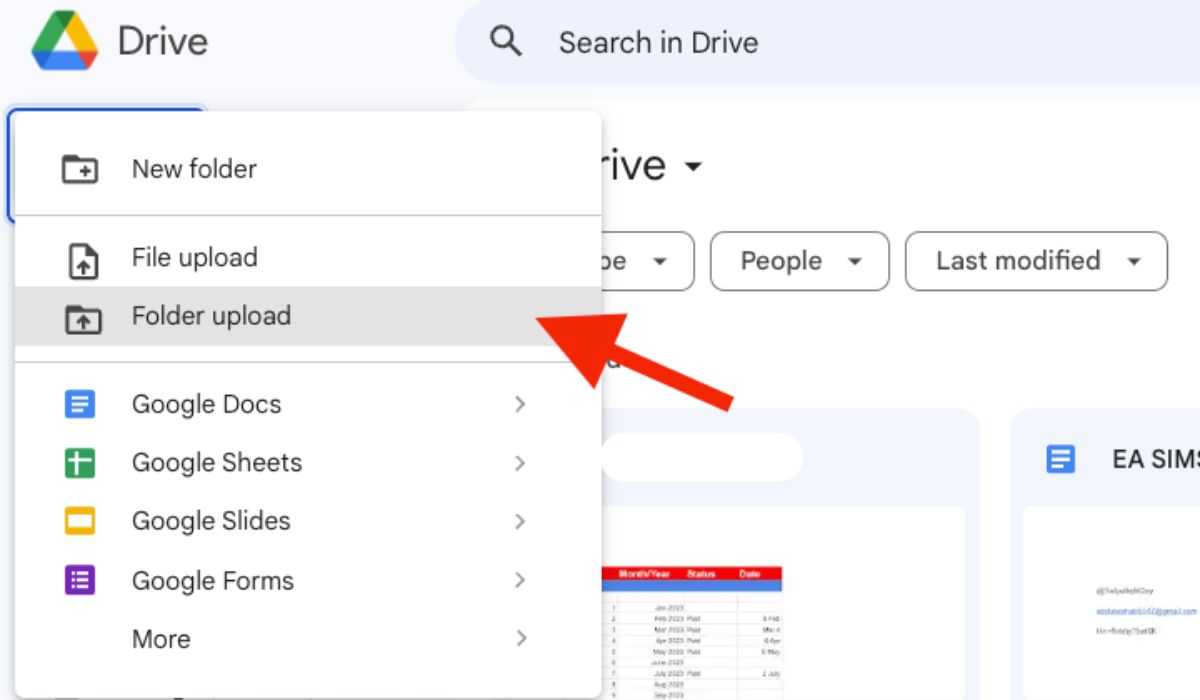Open the Last modified filter dropdown
1200x700 pixels.
[x=1036, y=261]
